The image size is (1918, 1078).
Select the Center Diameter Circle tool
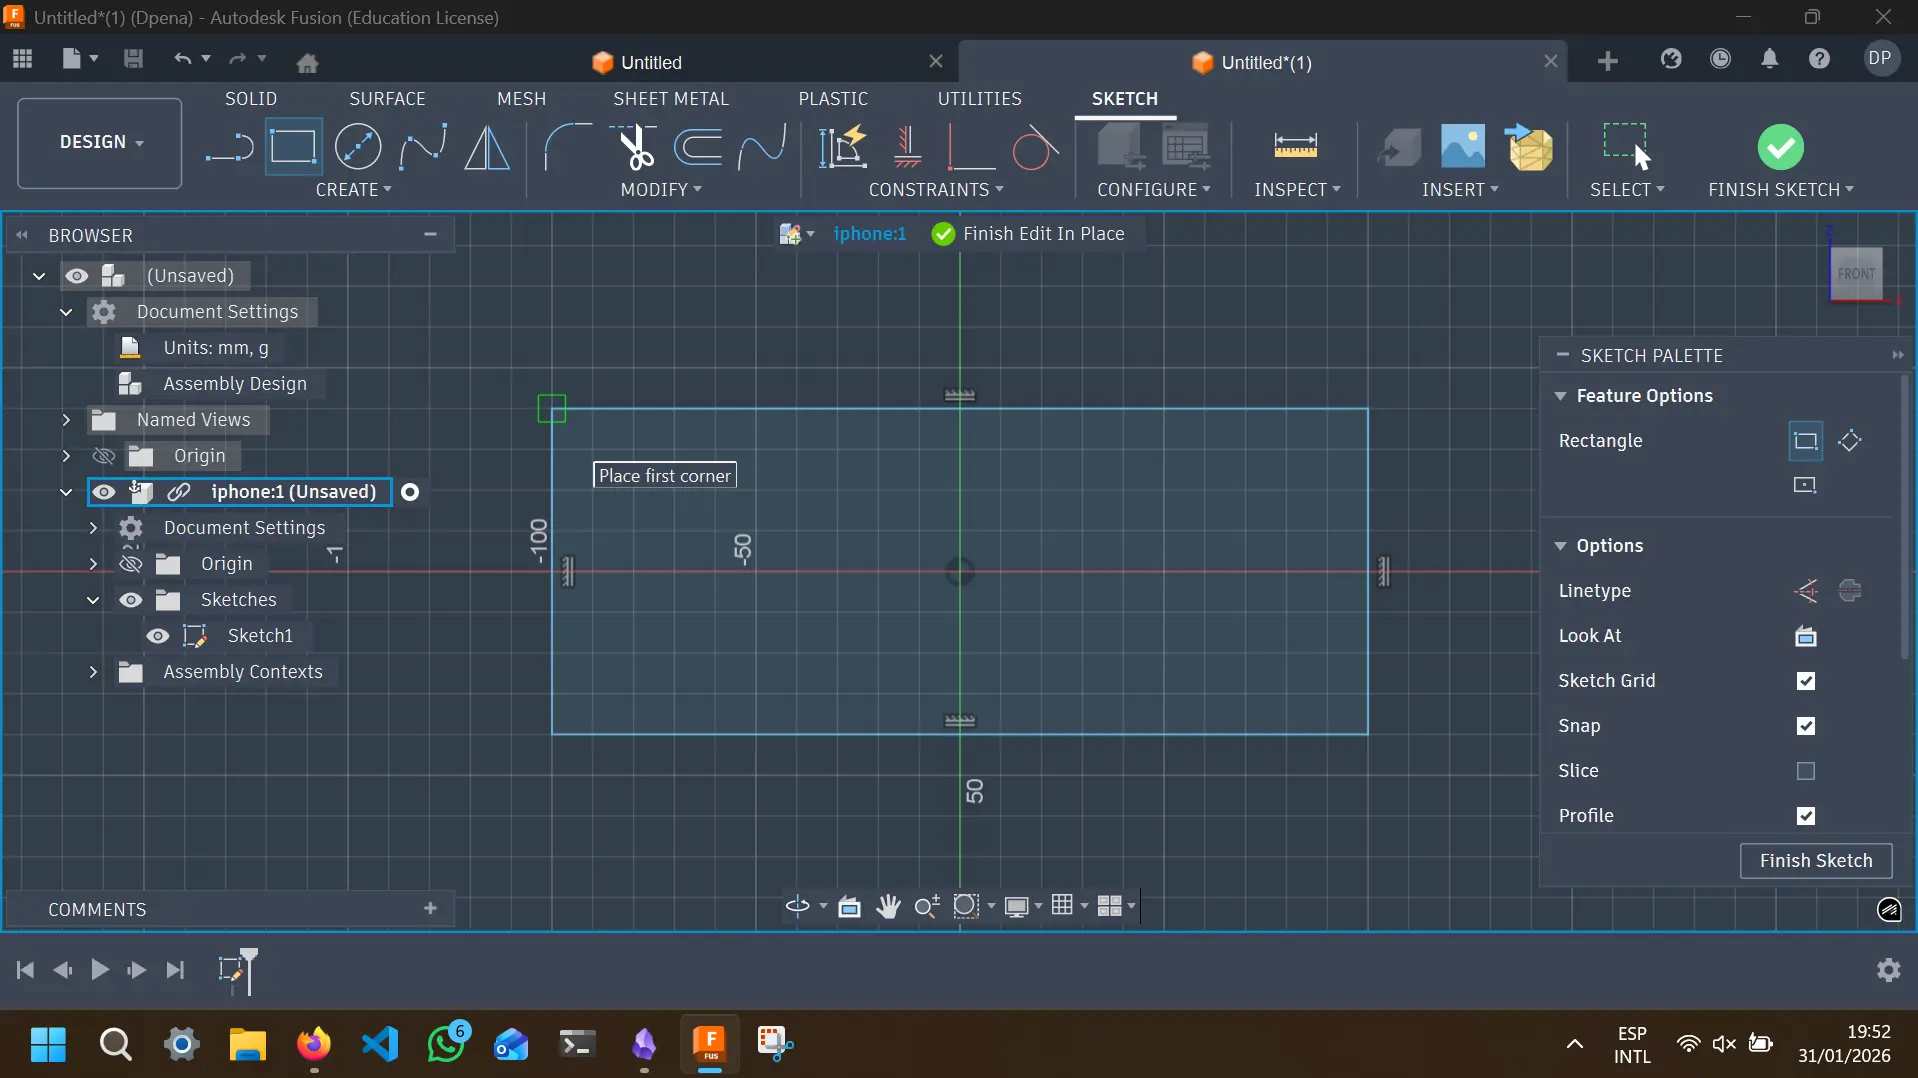click(x=357, y=147)
